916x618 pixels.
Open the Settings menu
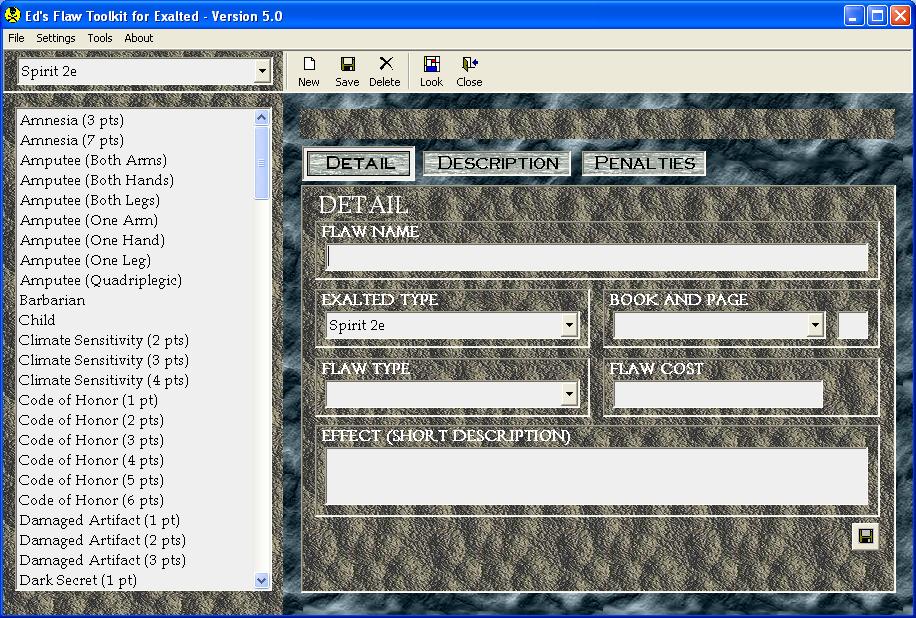pyautogui.click(x=55, y=38)
